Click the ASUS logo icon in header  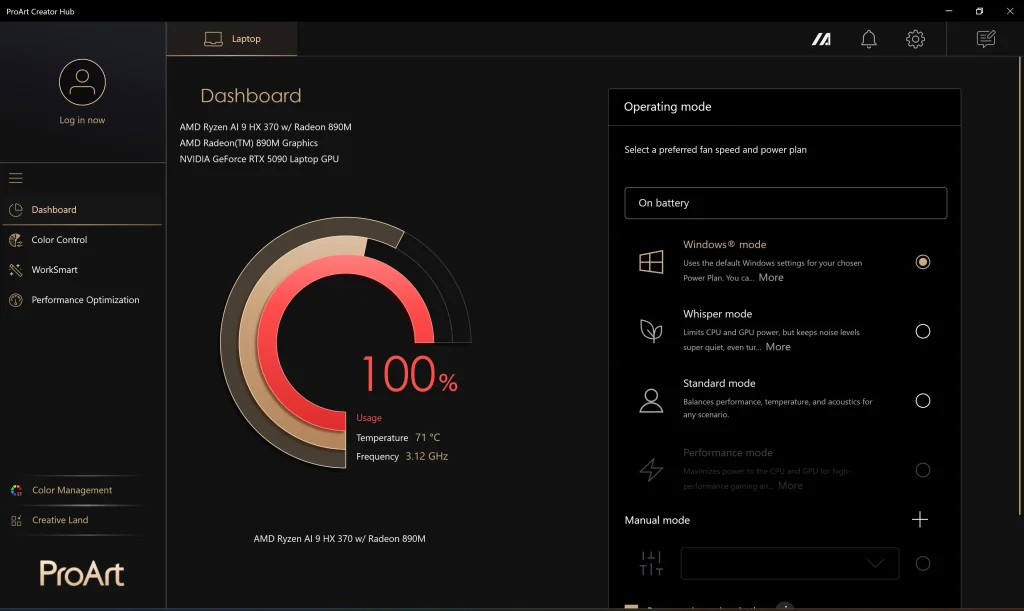point(821,39)
